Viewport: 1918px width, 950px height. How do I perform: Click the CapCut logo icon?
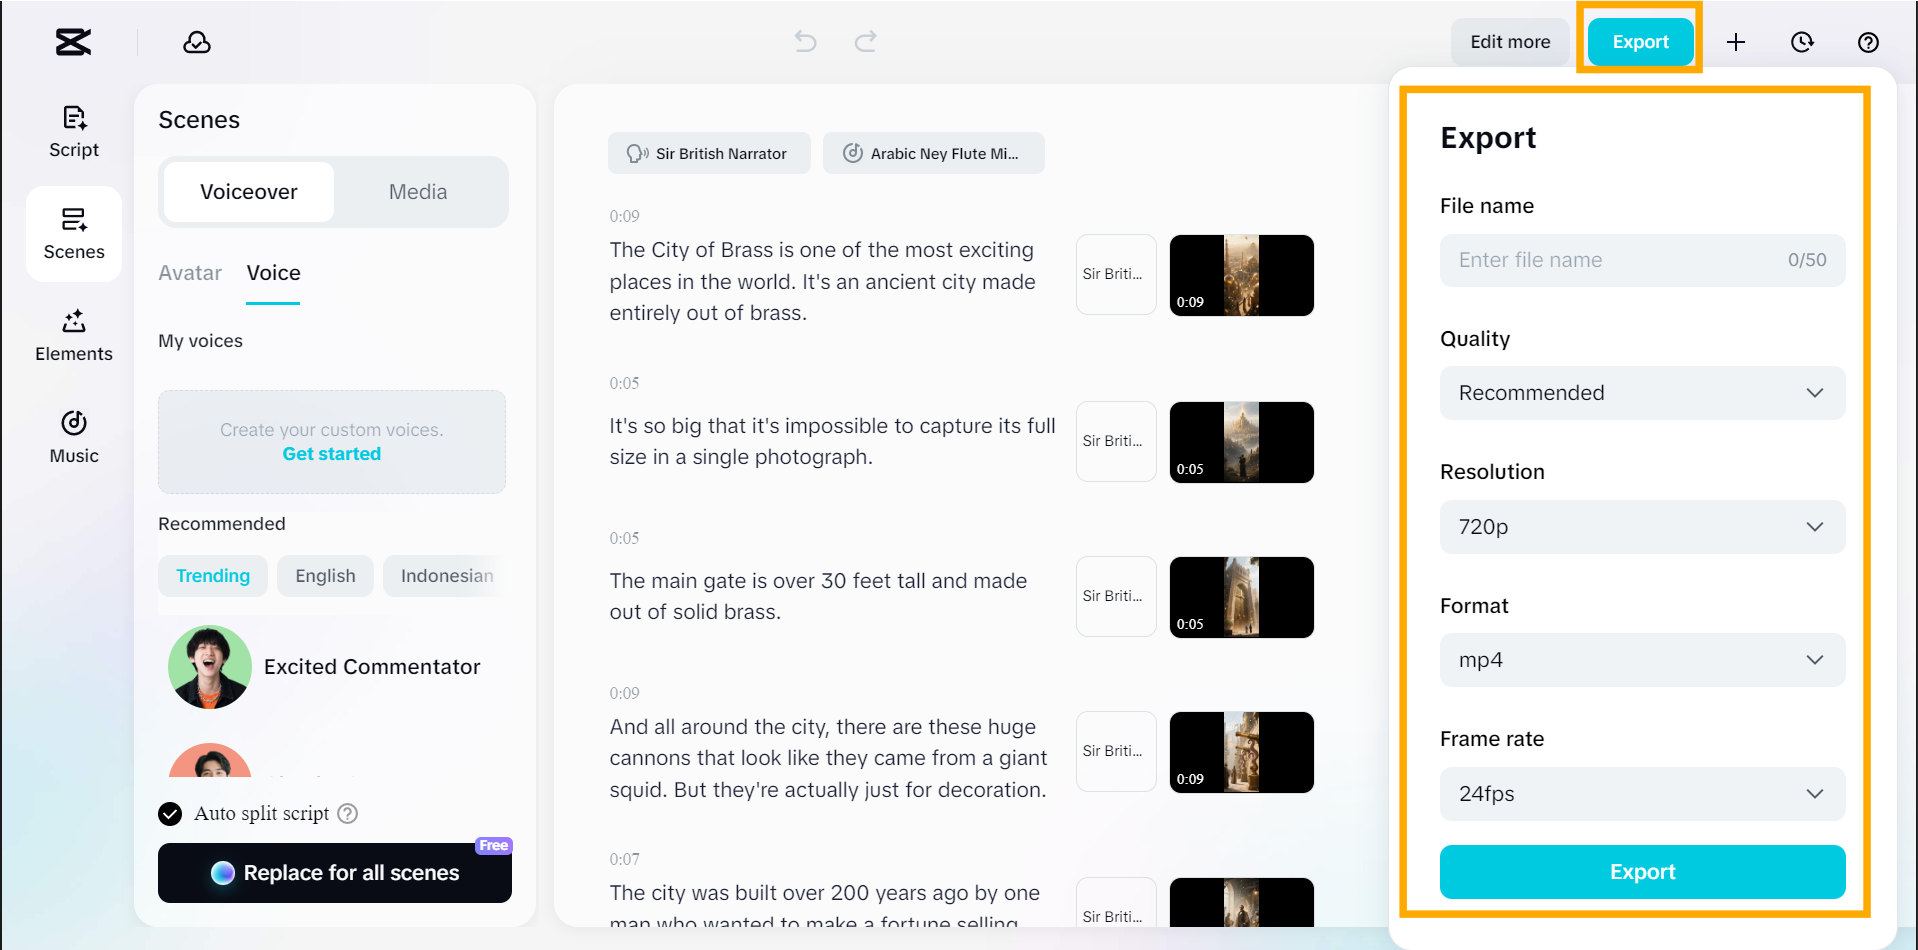[x=73, y=42]
